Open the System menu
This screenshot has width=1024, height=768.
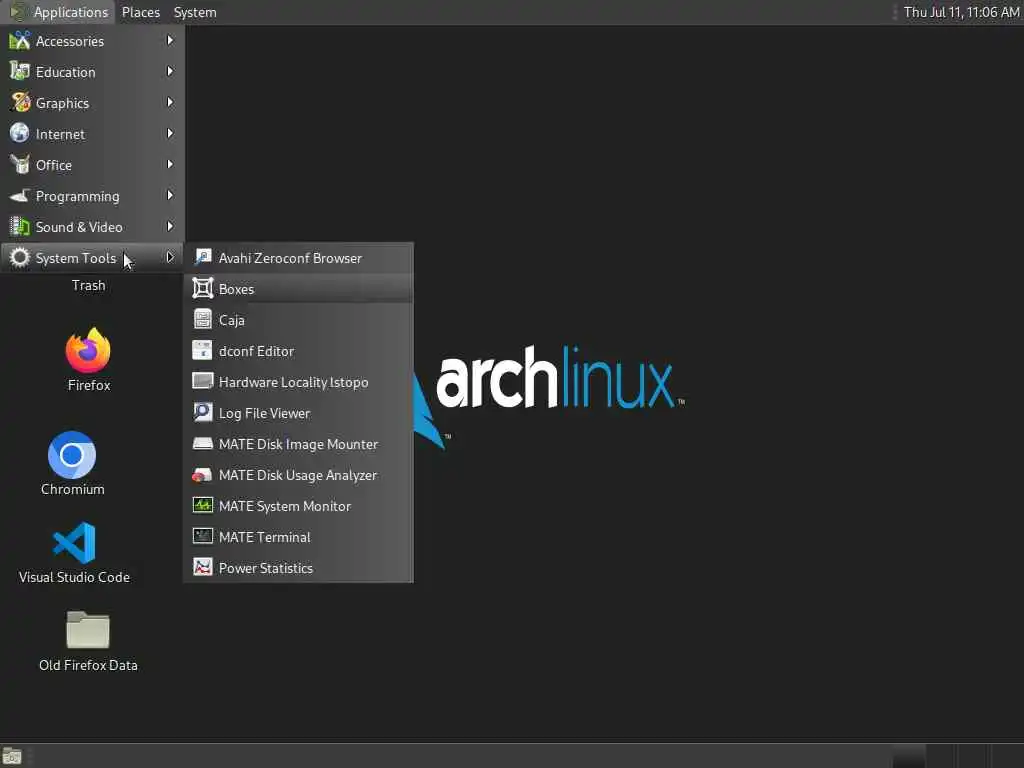(x=195, y=12)
